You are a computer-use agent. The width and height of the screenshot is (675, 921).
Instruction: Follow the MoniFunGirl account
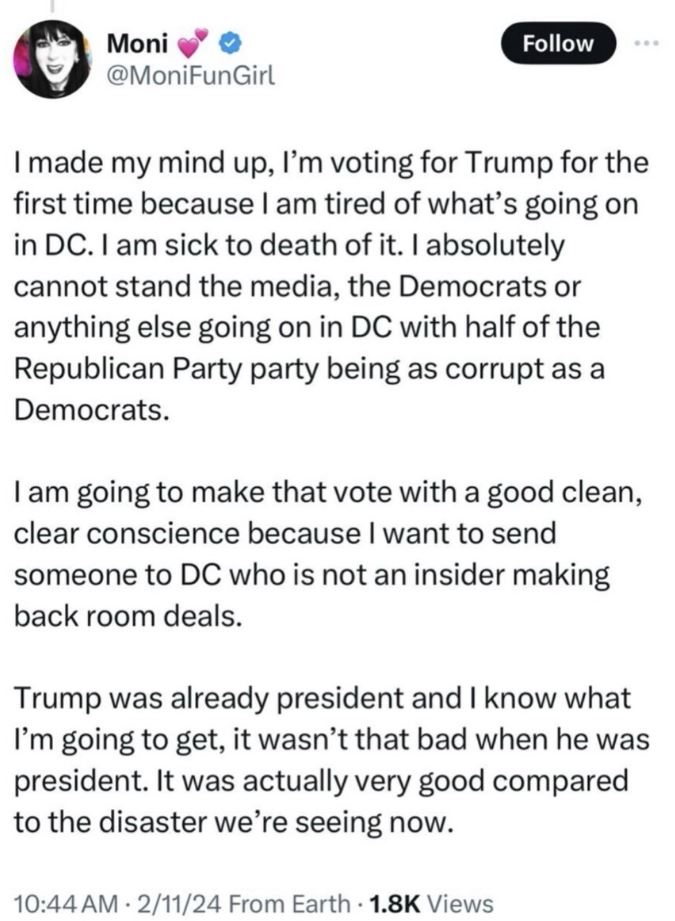pyautogui.click(x=558, y=43)
